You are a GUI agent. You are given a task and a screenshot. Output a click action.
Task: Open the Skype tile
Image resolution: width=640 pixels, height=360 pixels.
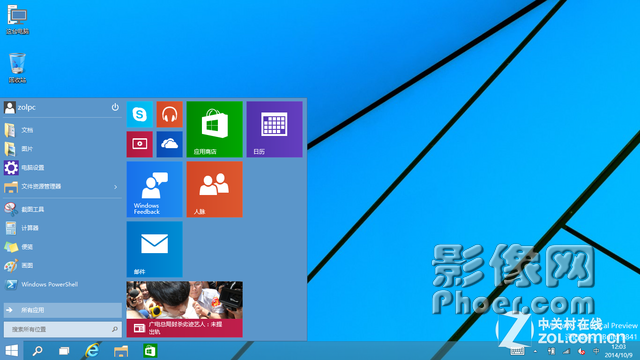click(140, 114)
